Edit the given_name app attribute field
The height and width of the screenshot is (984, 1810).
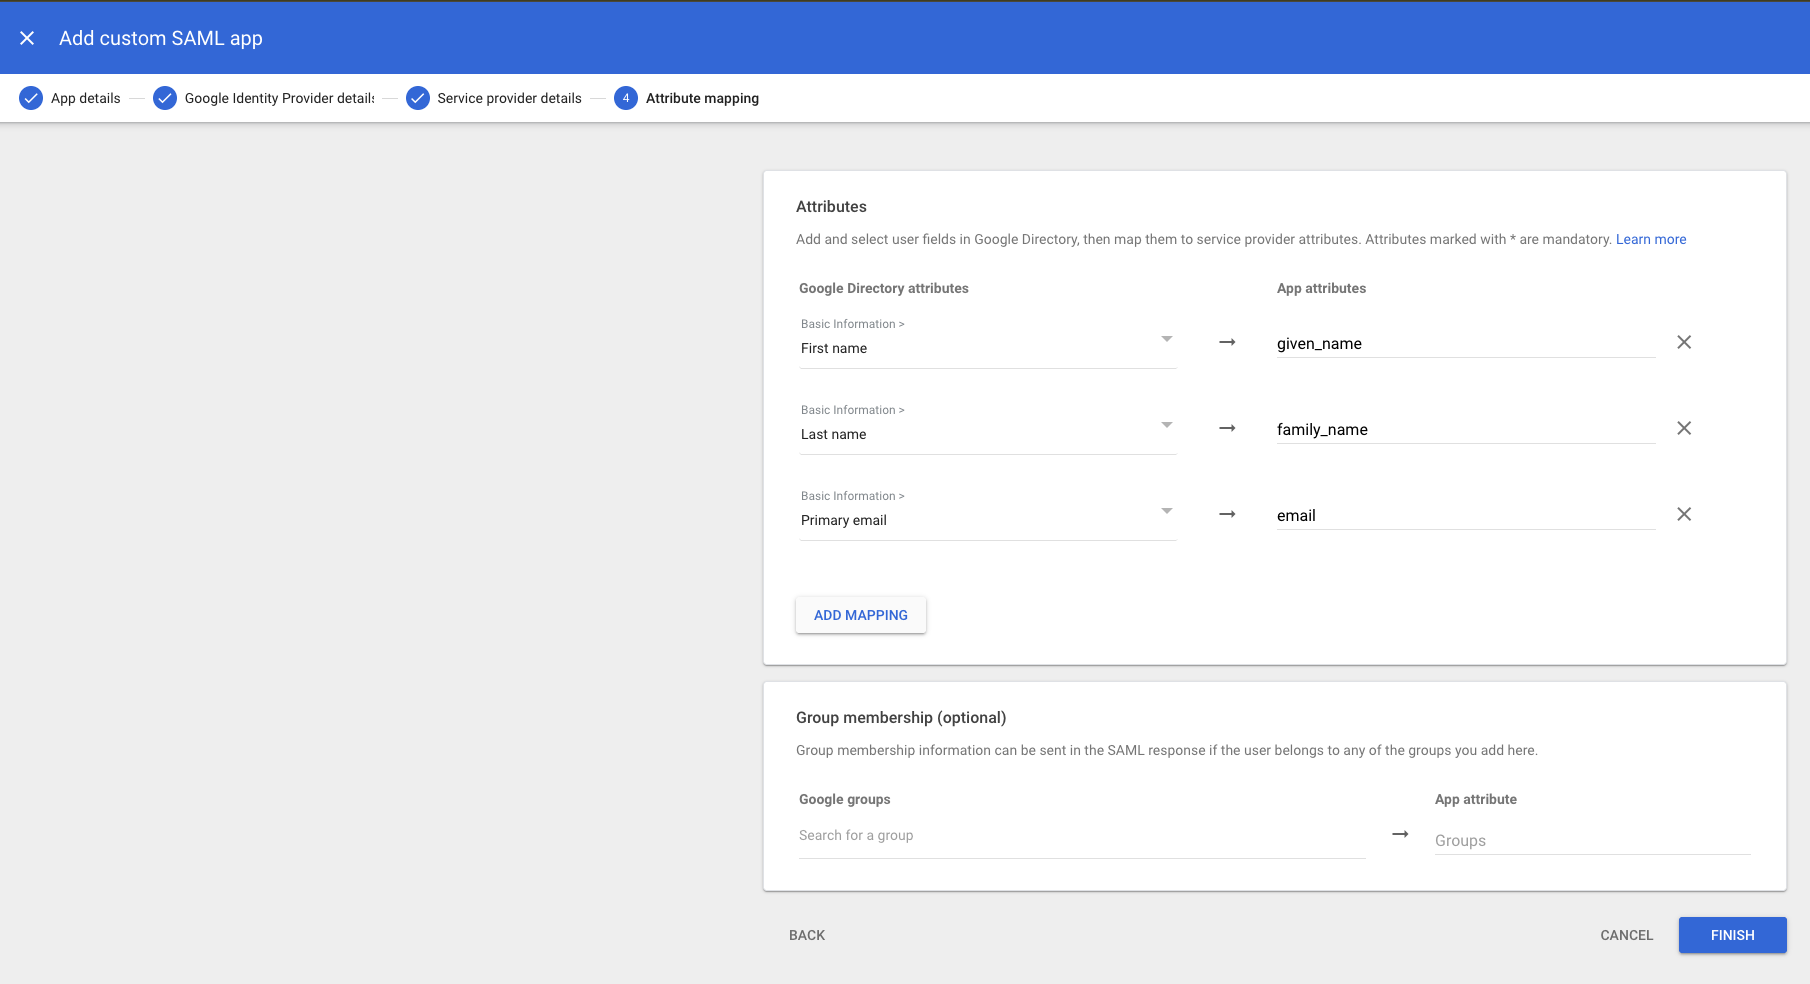[x=1466, y=343]
